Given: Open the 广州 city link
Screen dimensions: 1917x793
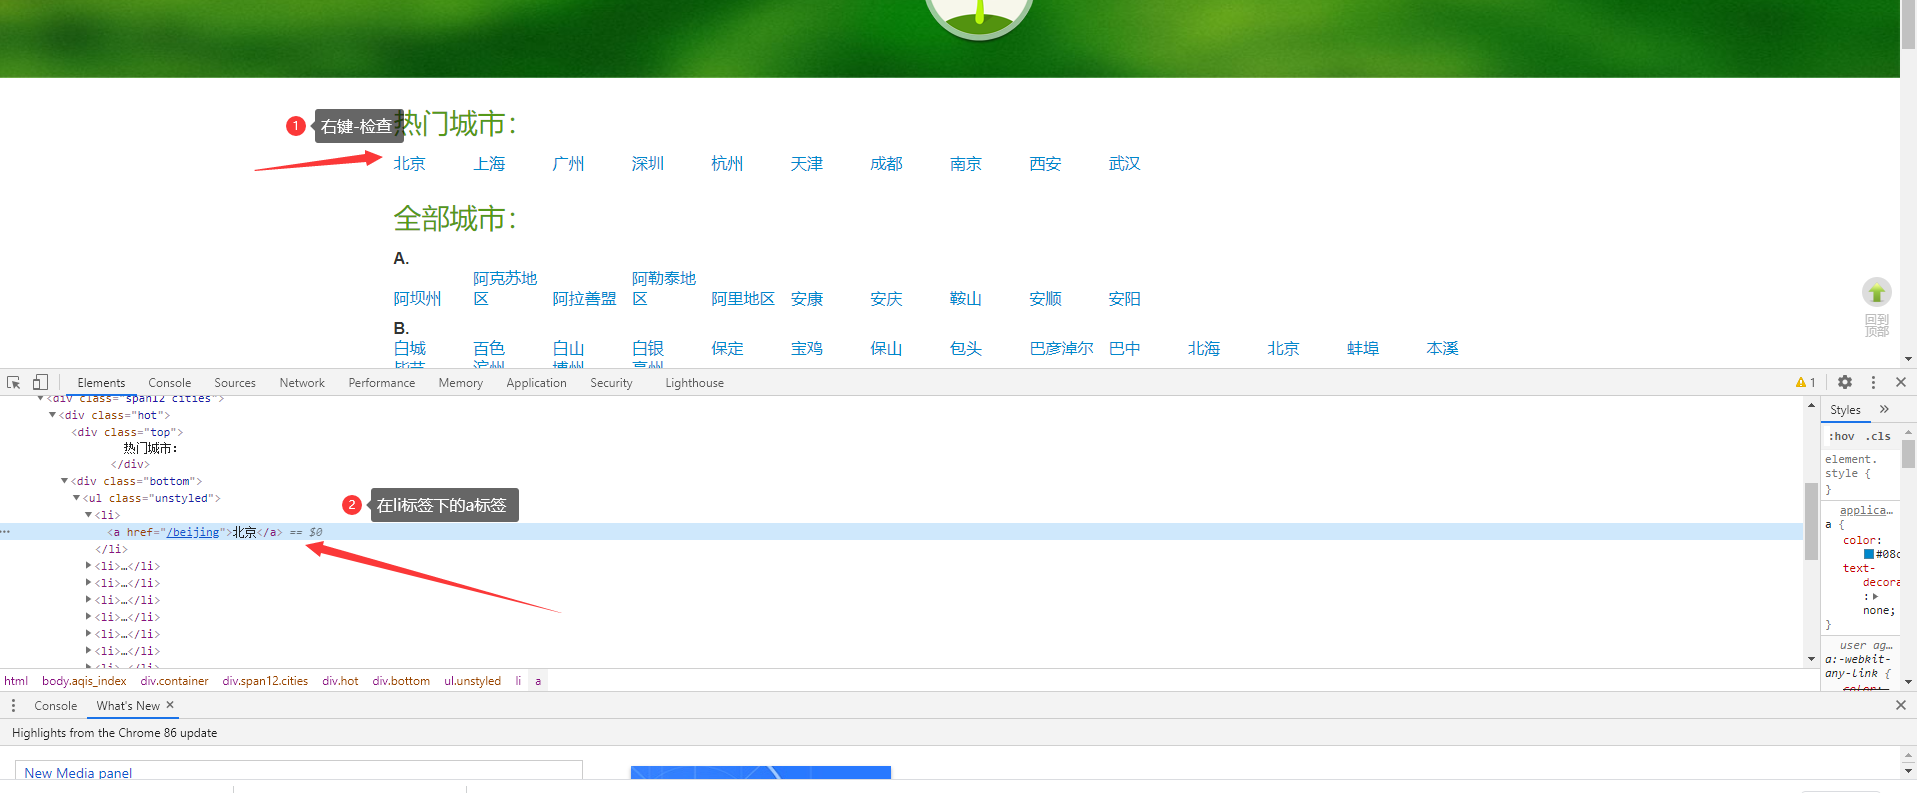Looking at the screenshot, I should pos(568,163).
